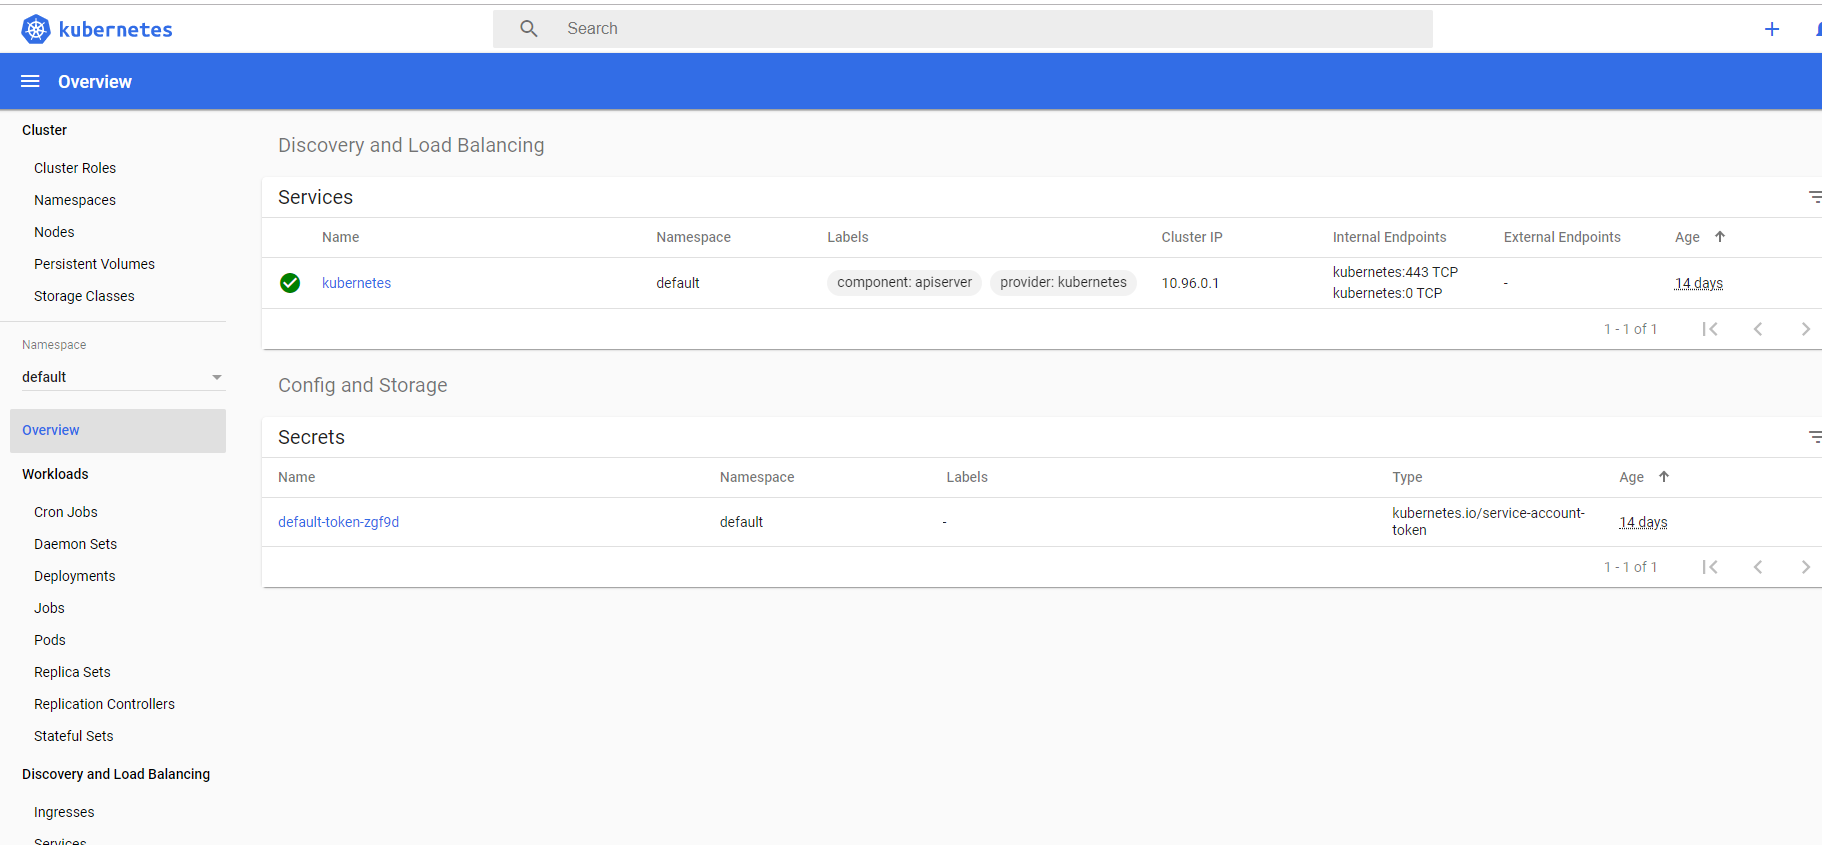The image size is (1822, 845).
Task: Open Replication Controllers in sidebar
Action: [104, 704]
